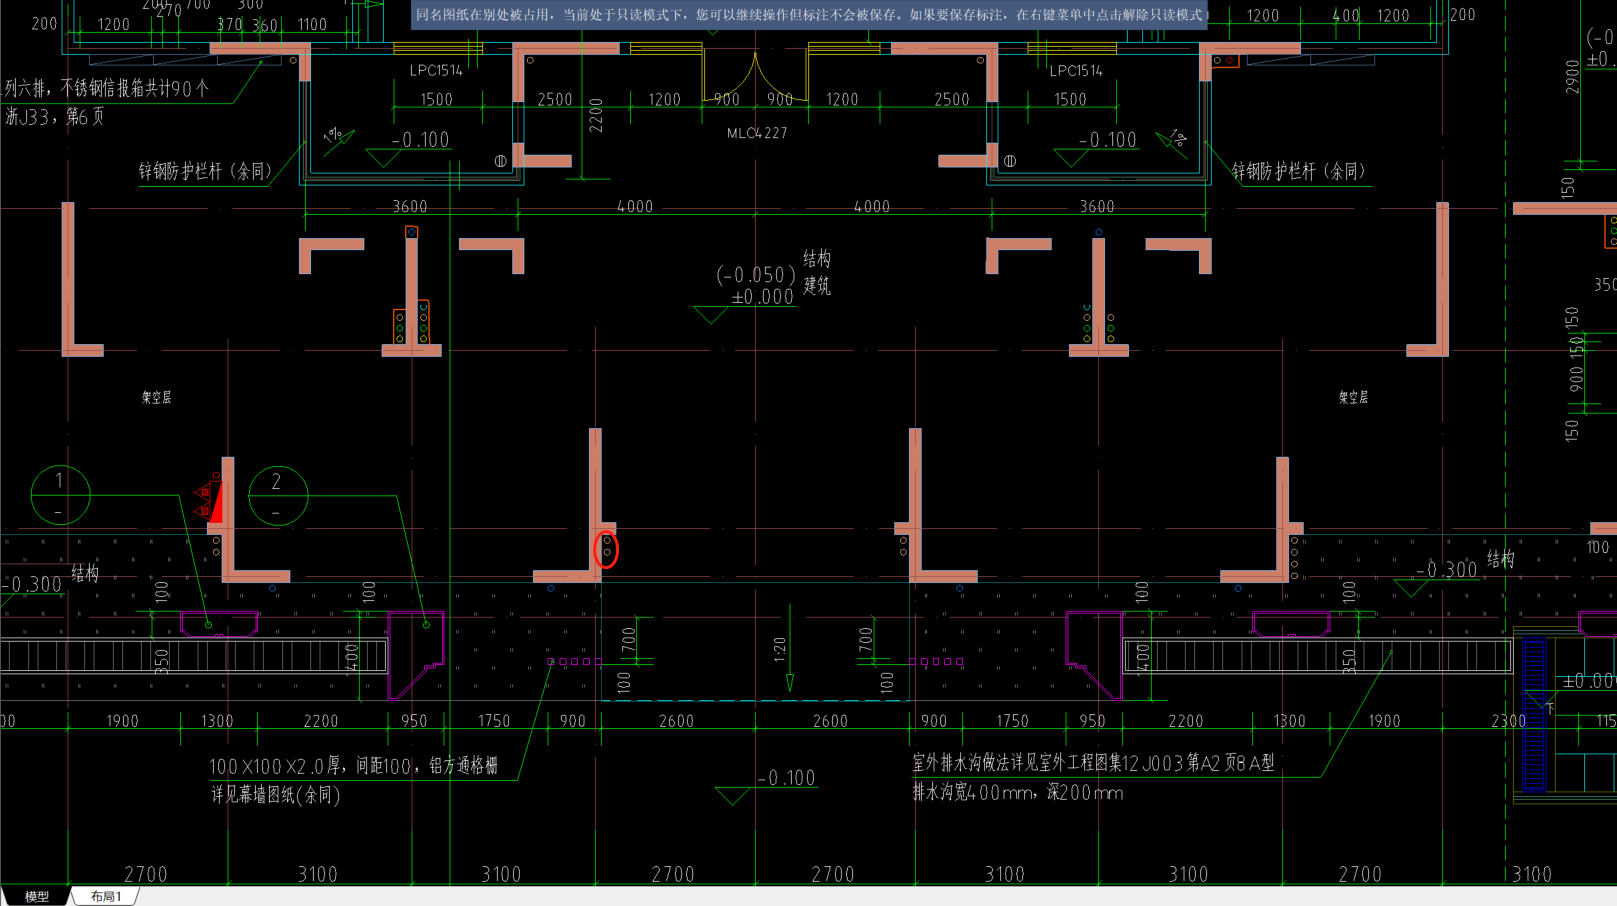Click the blue staircase symbol

tap(1534, 716)
